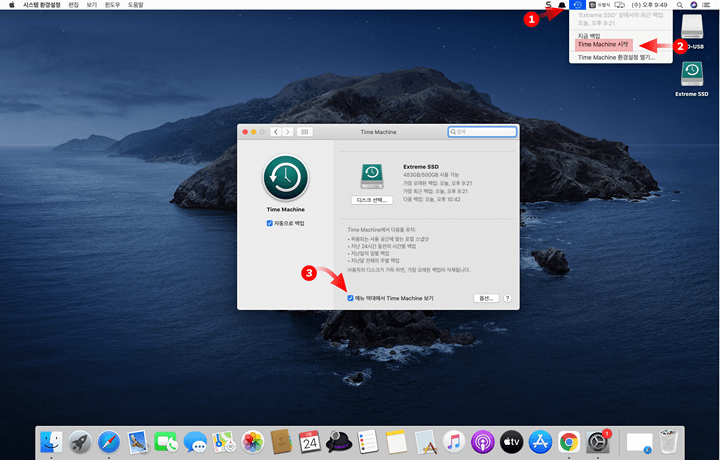720x460 pixels.
Task: Open the Time Machine menu bar icon
Action: tap(577, 5)
